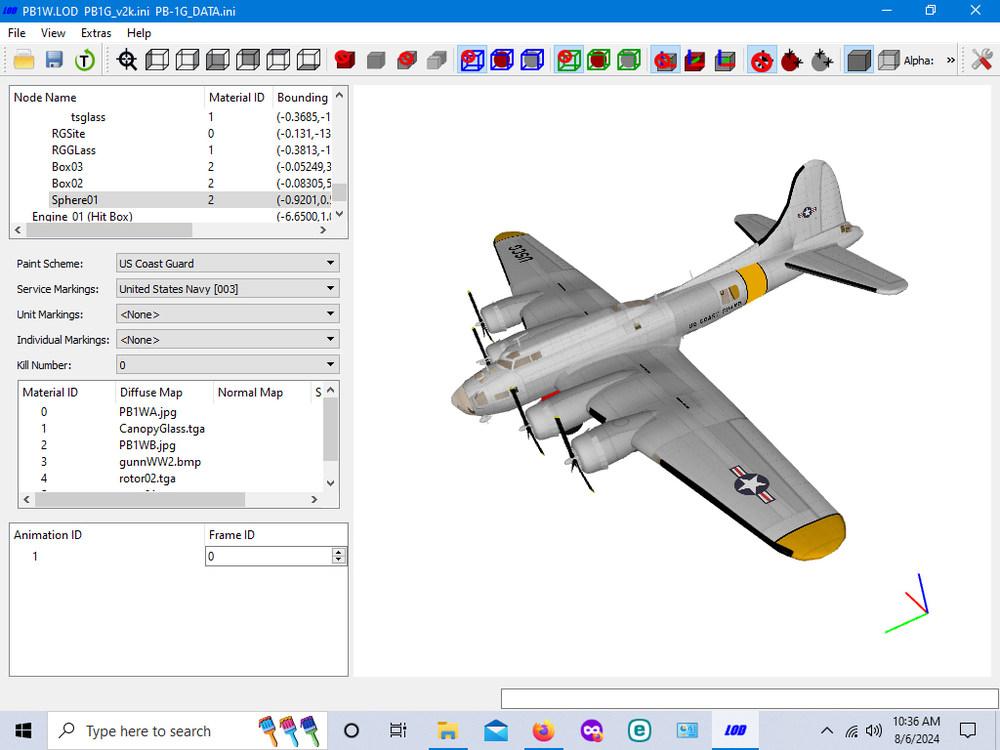Click the Material ID header in node list
Image resolution: width=1000 pixels, height=750 pixels.
[238, 98]
